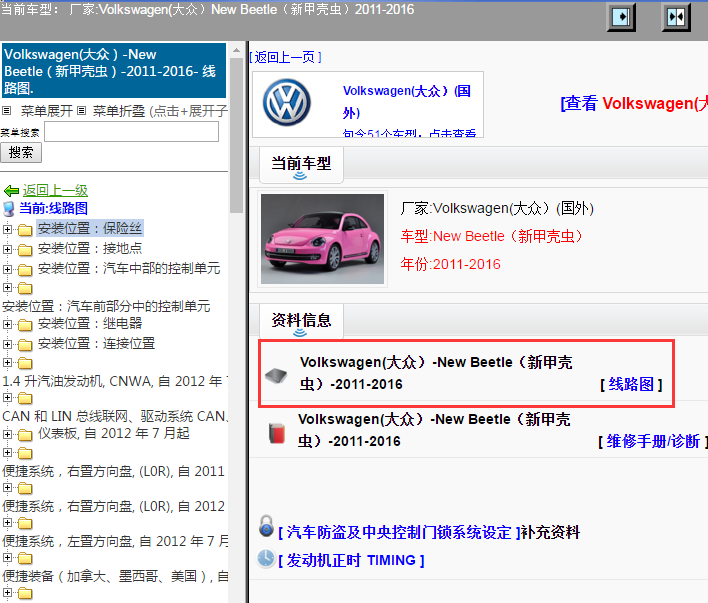Click the gray chip icon for 线路图 row
This screenshot has height=603, width=708.
tap(276, 375)
